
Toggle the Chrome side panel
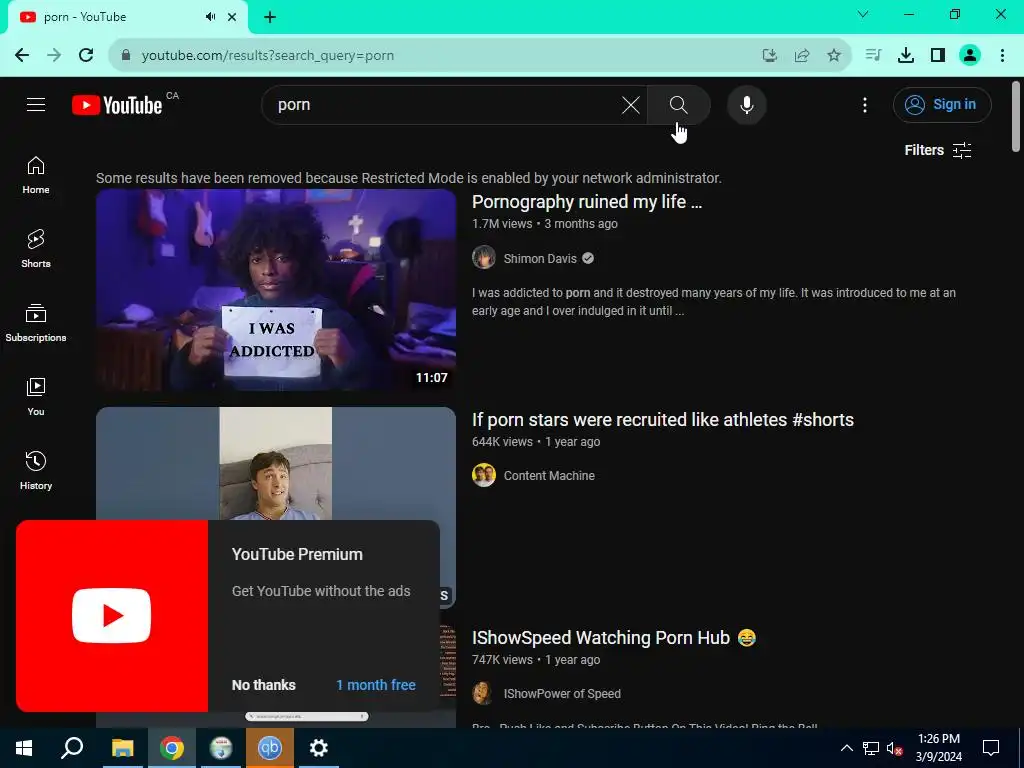tap(938, 55)
